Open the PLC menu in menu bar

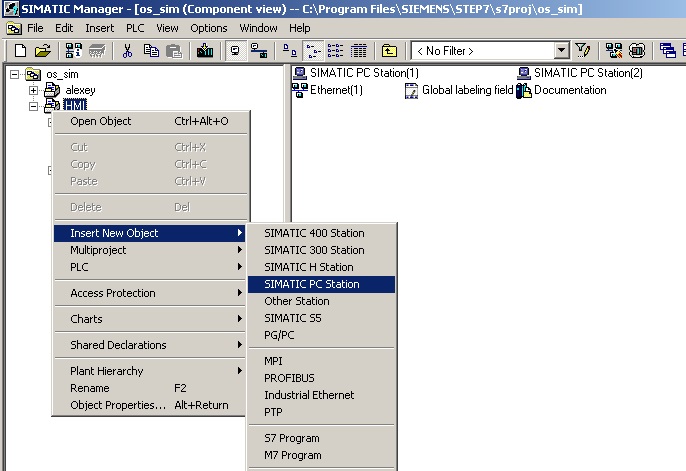[x=135, y=28]
